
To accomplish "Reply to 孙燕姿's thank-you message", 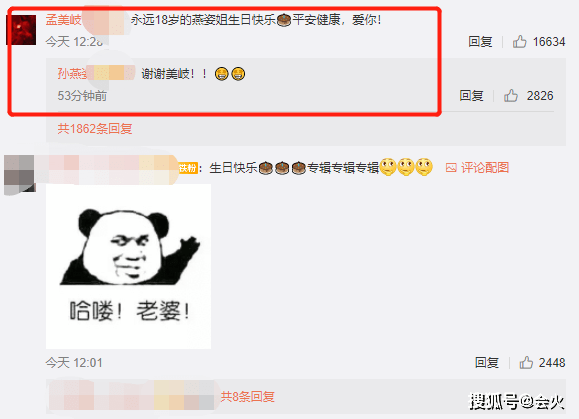I will point(471,96).
